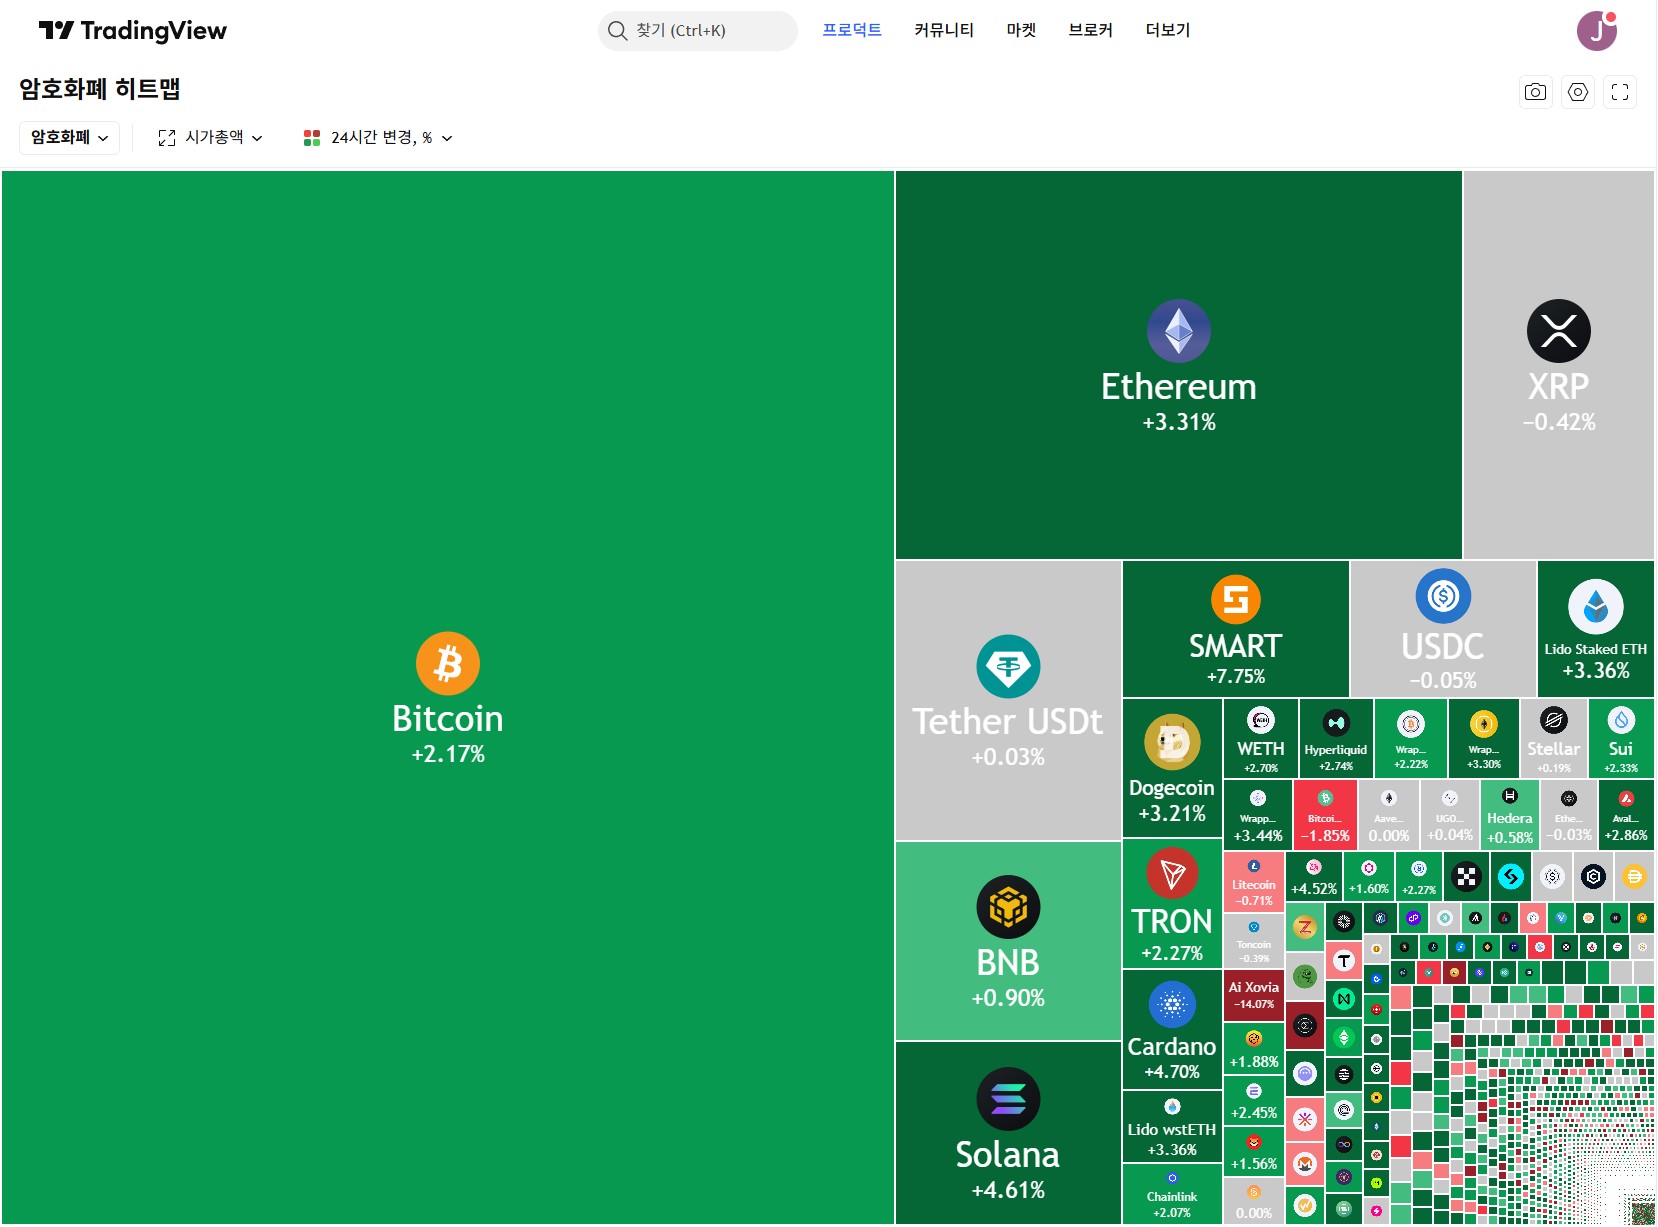This screenshot has width=1658, height=1227.
Task: Expand the 시가총액 size-by dropdown
Action: pyautogui.click(x=210, y=137)
